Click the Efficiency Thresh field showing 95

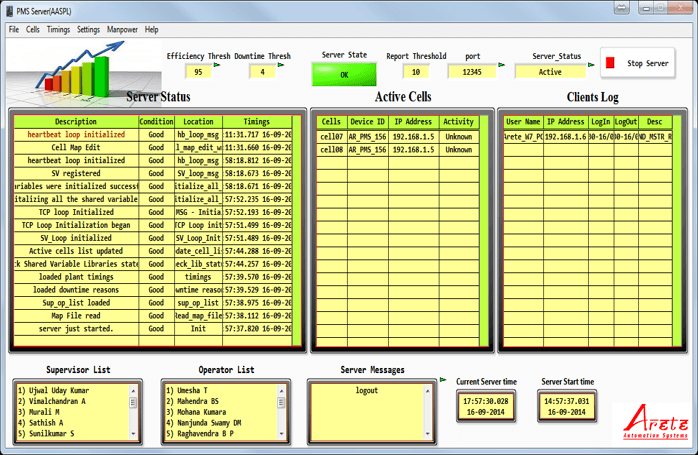coord(198,72)
